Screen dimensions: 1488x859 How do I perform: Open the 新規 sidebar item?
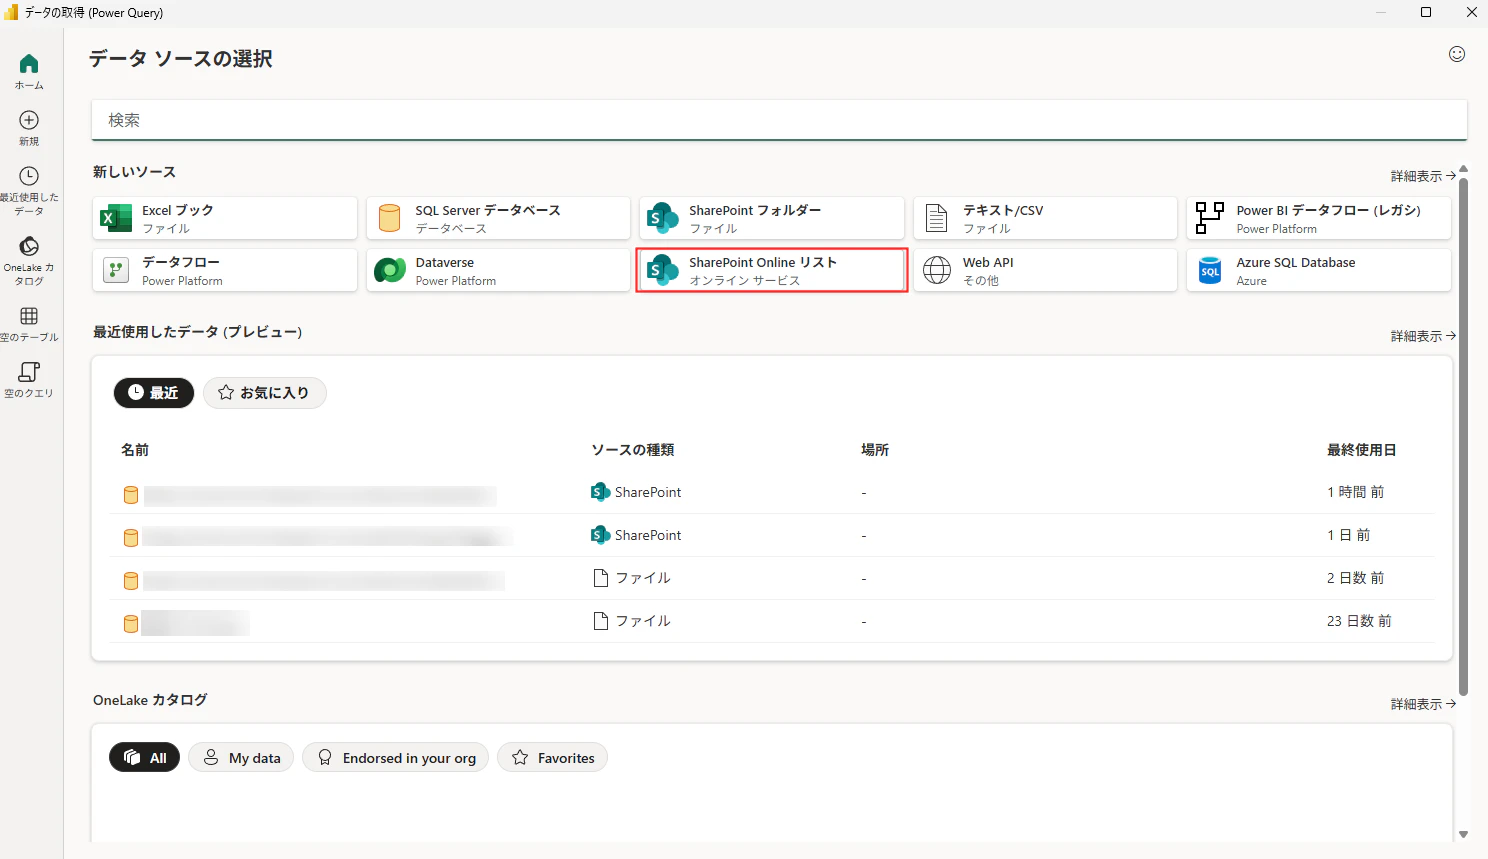click(x=29, y=128)
